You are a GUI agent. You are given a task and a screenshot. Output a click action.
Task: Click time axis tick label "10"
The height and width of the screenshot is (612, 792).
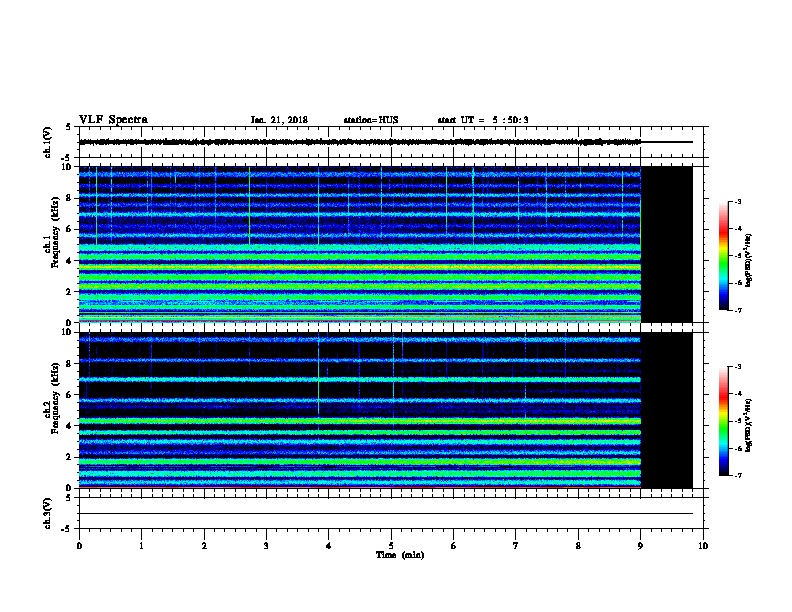point(703,546)
